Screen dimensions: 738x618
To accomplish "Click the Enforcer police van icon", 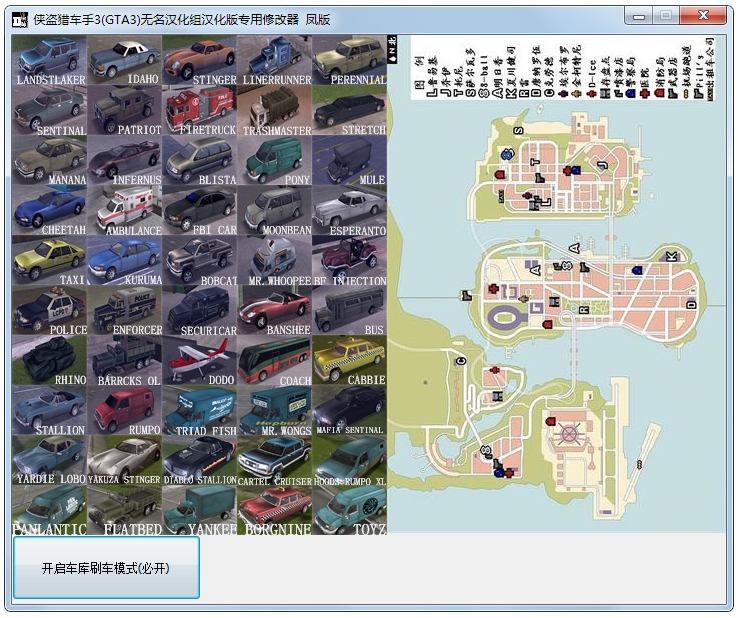I will pos(124,310).
